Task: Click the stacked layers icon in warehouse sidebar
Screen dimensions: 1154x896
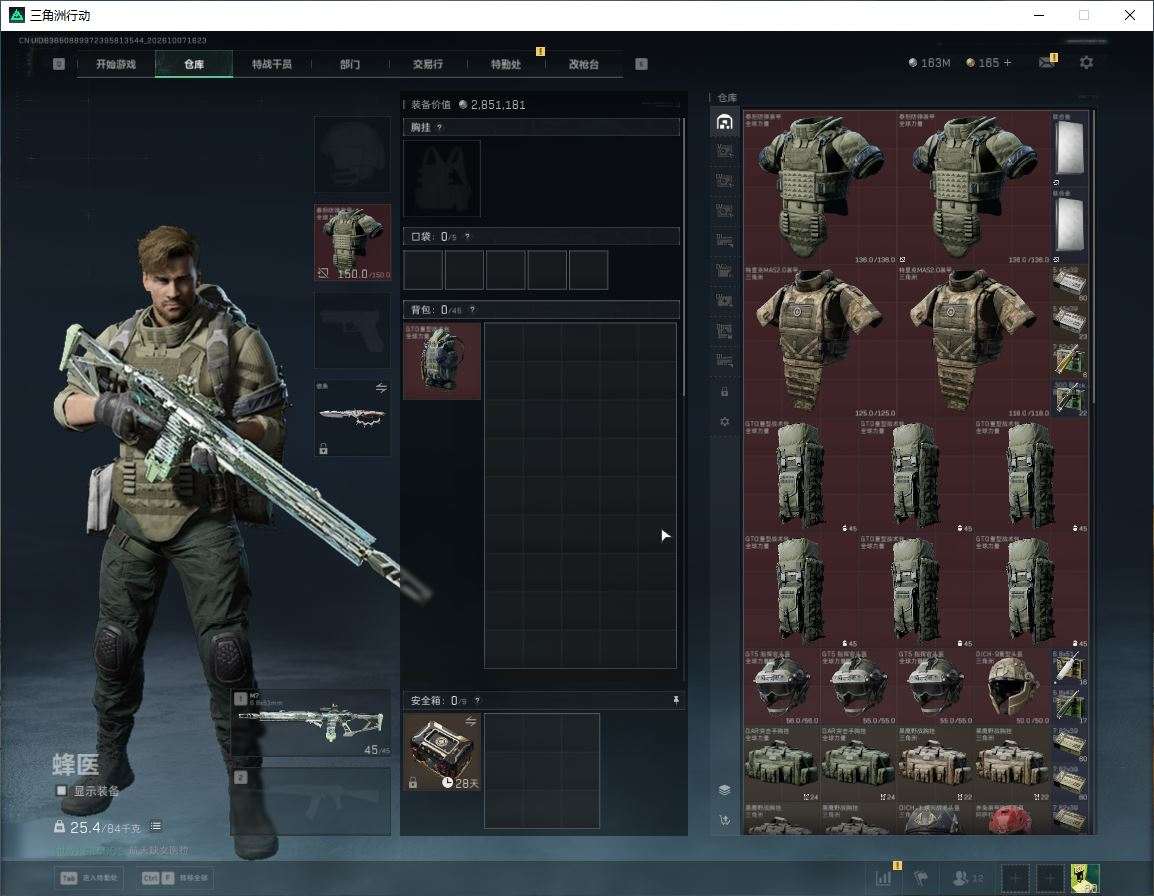Action: [x=724, y=790]
